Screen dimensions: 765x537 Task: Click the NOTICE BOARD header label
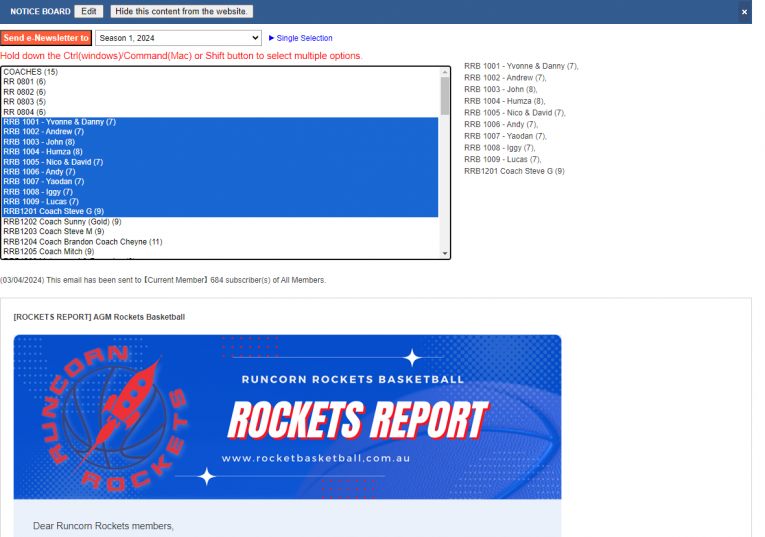[x=40, y=11]
